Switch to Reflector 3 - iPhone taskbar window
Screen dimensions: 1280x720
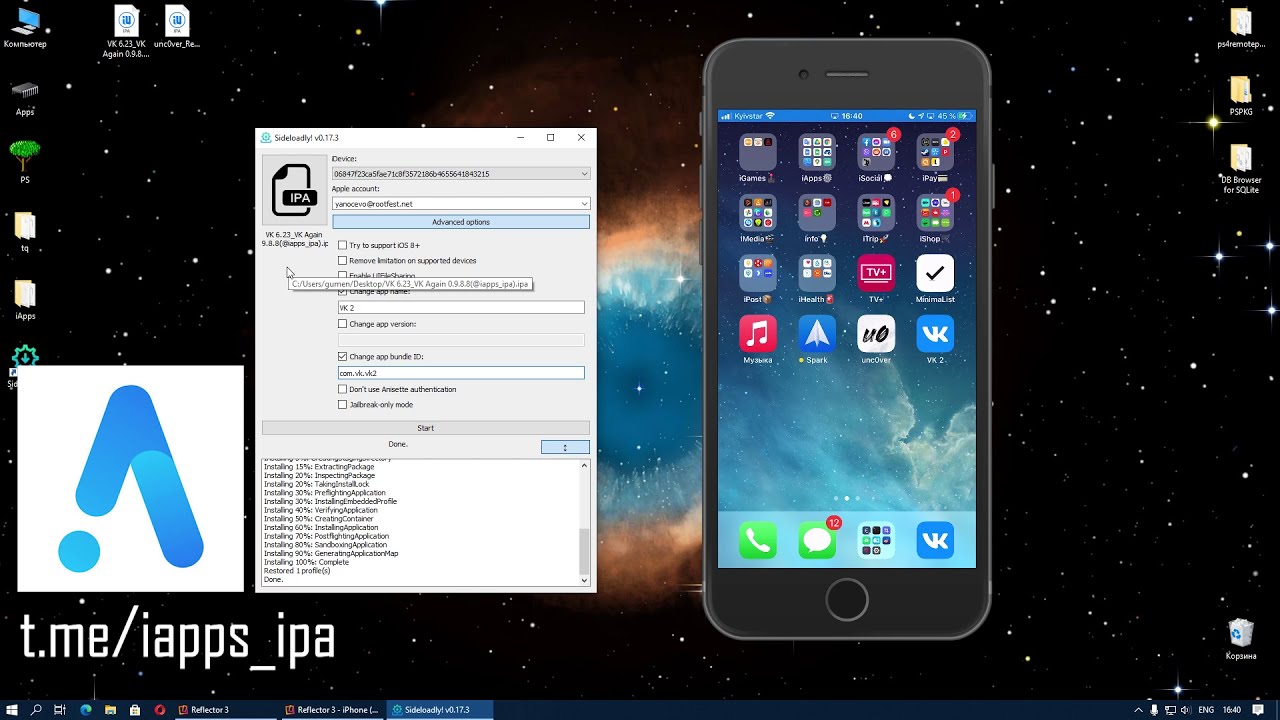tap(331, 710)
